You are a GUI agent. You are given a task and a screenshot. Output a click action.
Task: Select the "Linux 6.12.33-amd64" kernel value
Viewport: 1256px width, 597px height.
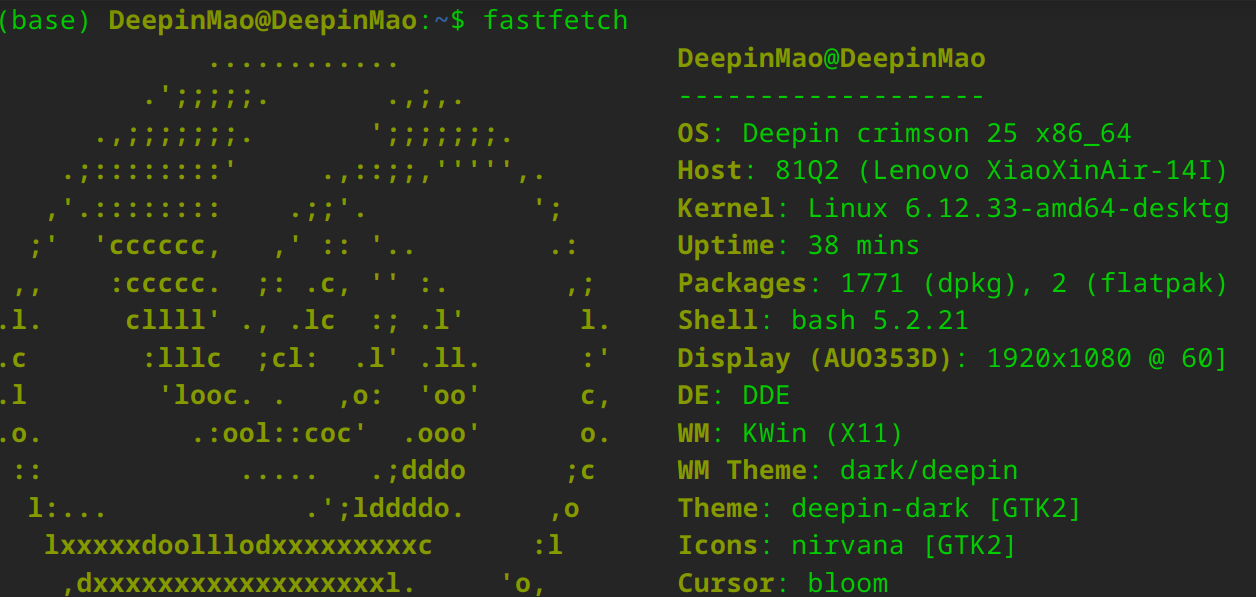pyautogui.click(x=961, y=208)
